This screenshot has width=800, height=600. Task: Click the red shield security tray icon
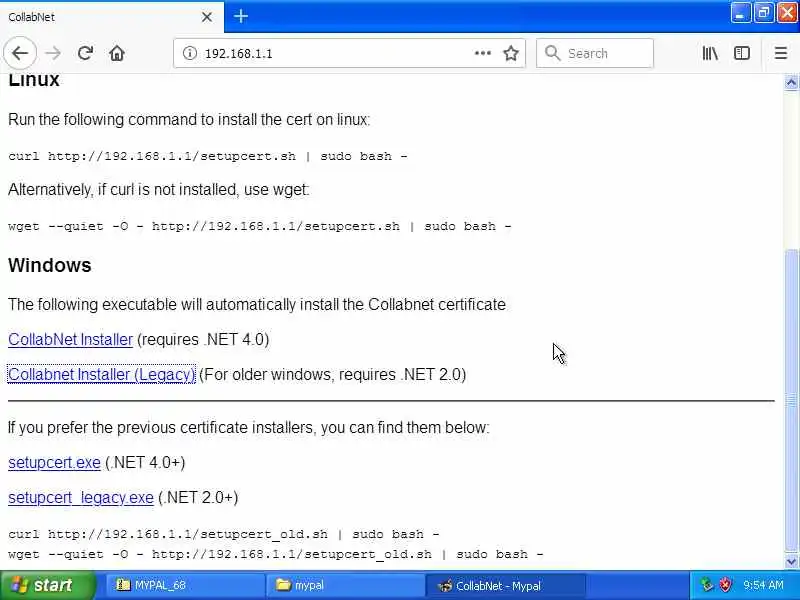click(725, 585)
